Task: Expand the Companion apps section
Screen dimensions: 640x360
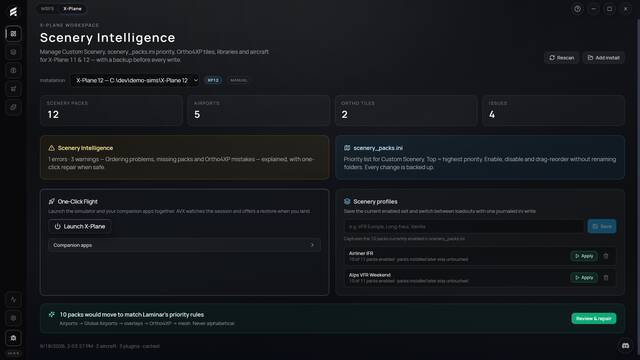Action: click(184, 245)
